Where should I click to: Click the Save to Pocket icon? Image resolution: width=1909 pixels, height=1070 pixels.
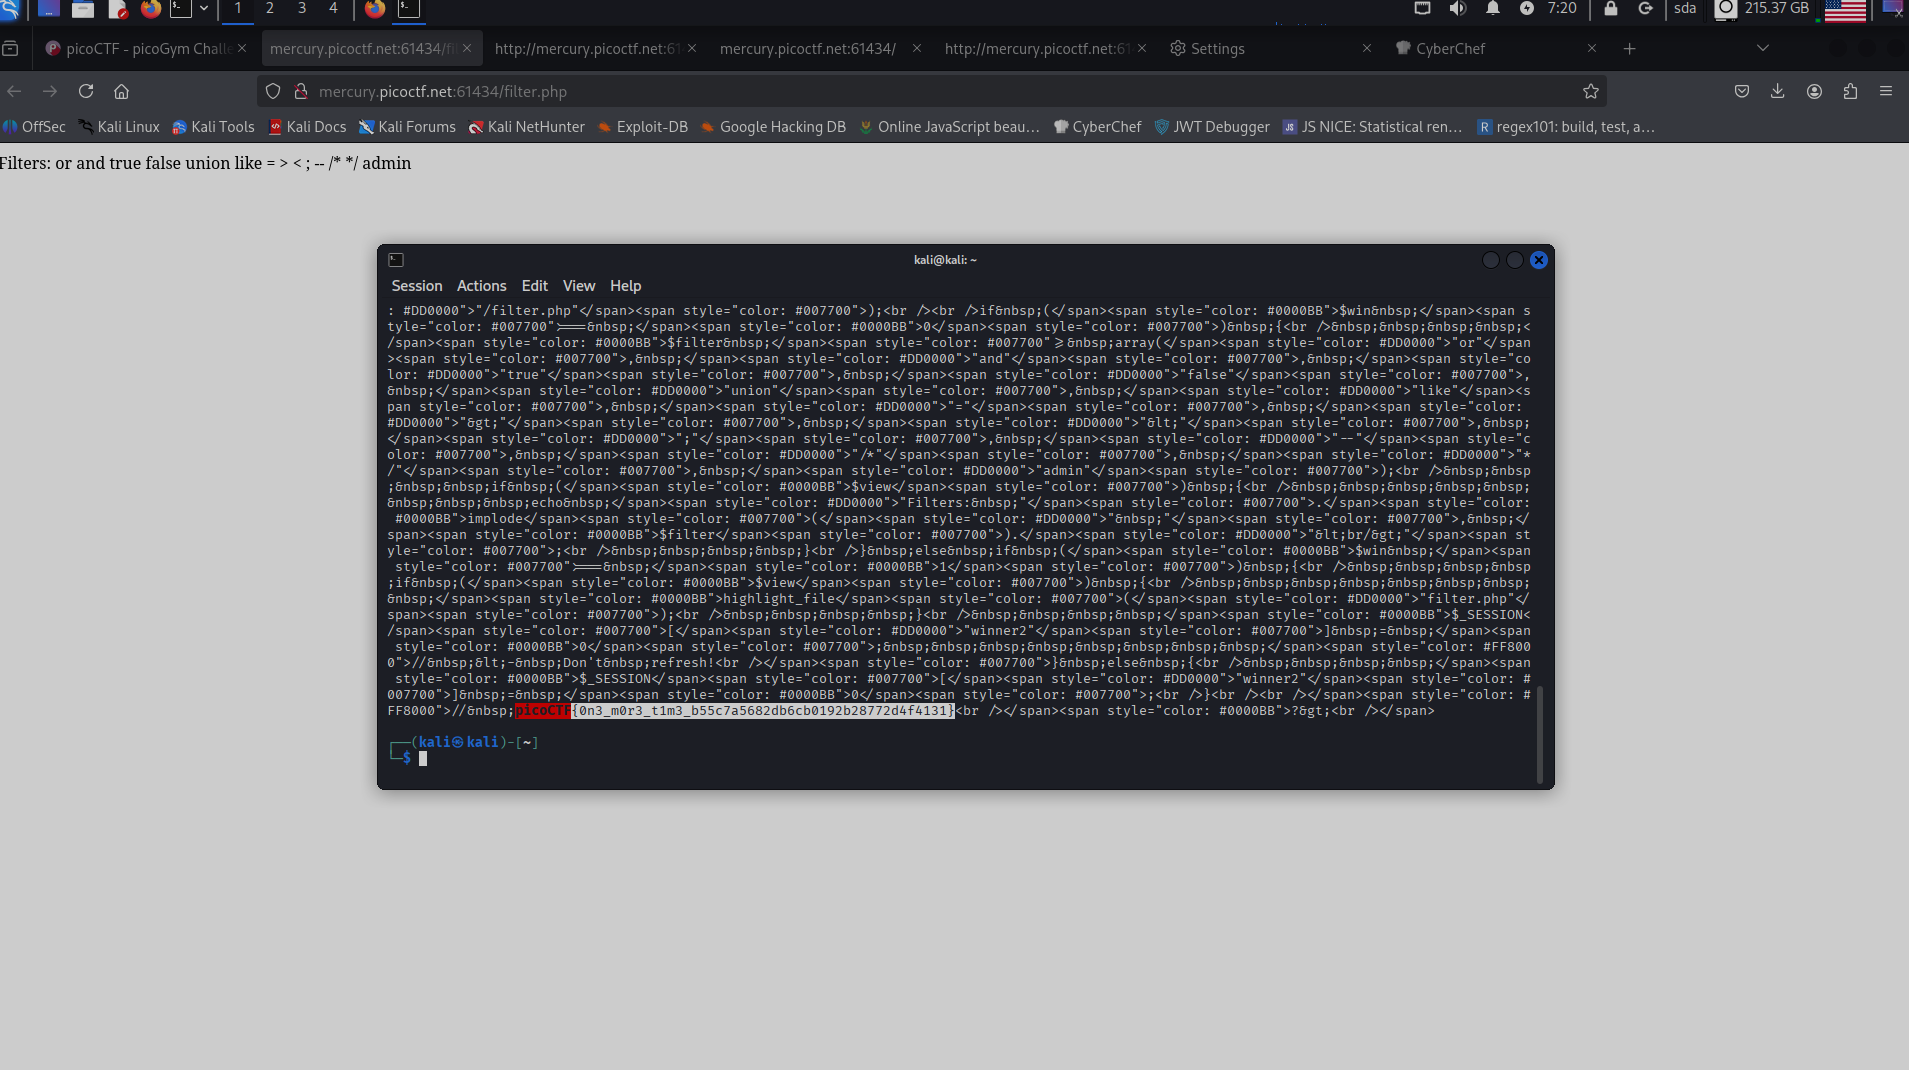coord(1741,91)
